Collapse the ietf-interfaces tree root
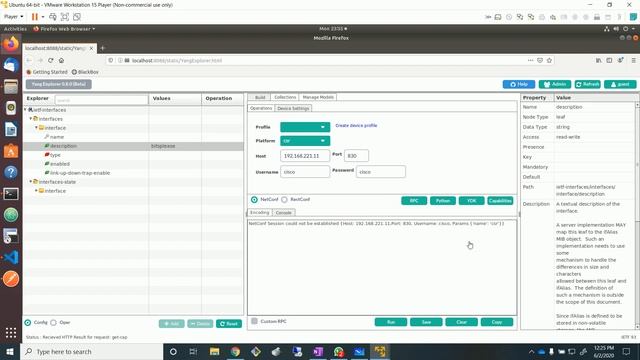640x360 pixels. [26, 110]
